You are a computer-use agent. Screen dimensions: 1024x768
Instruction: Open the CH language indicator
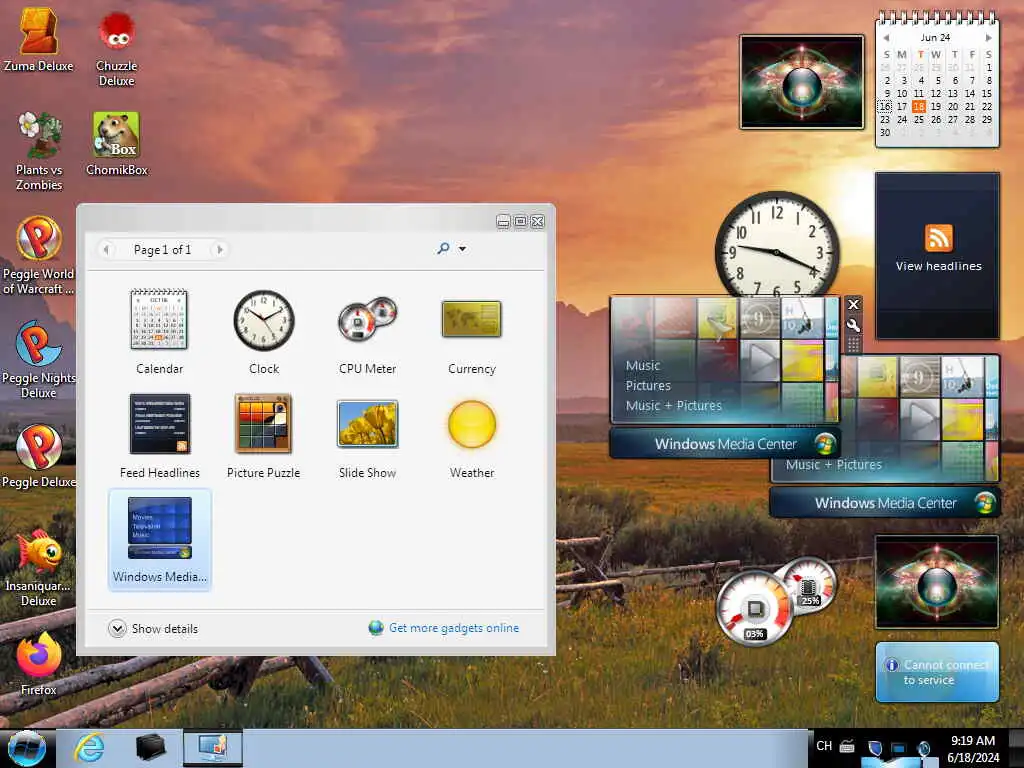[824, 746]
